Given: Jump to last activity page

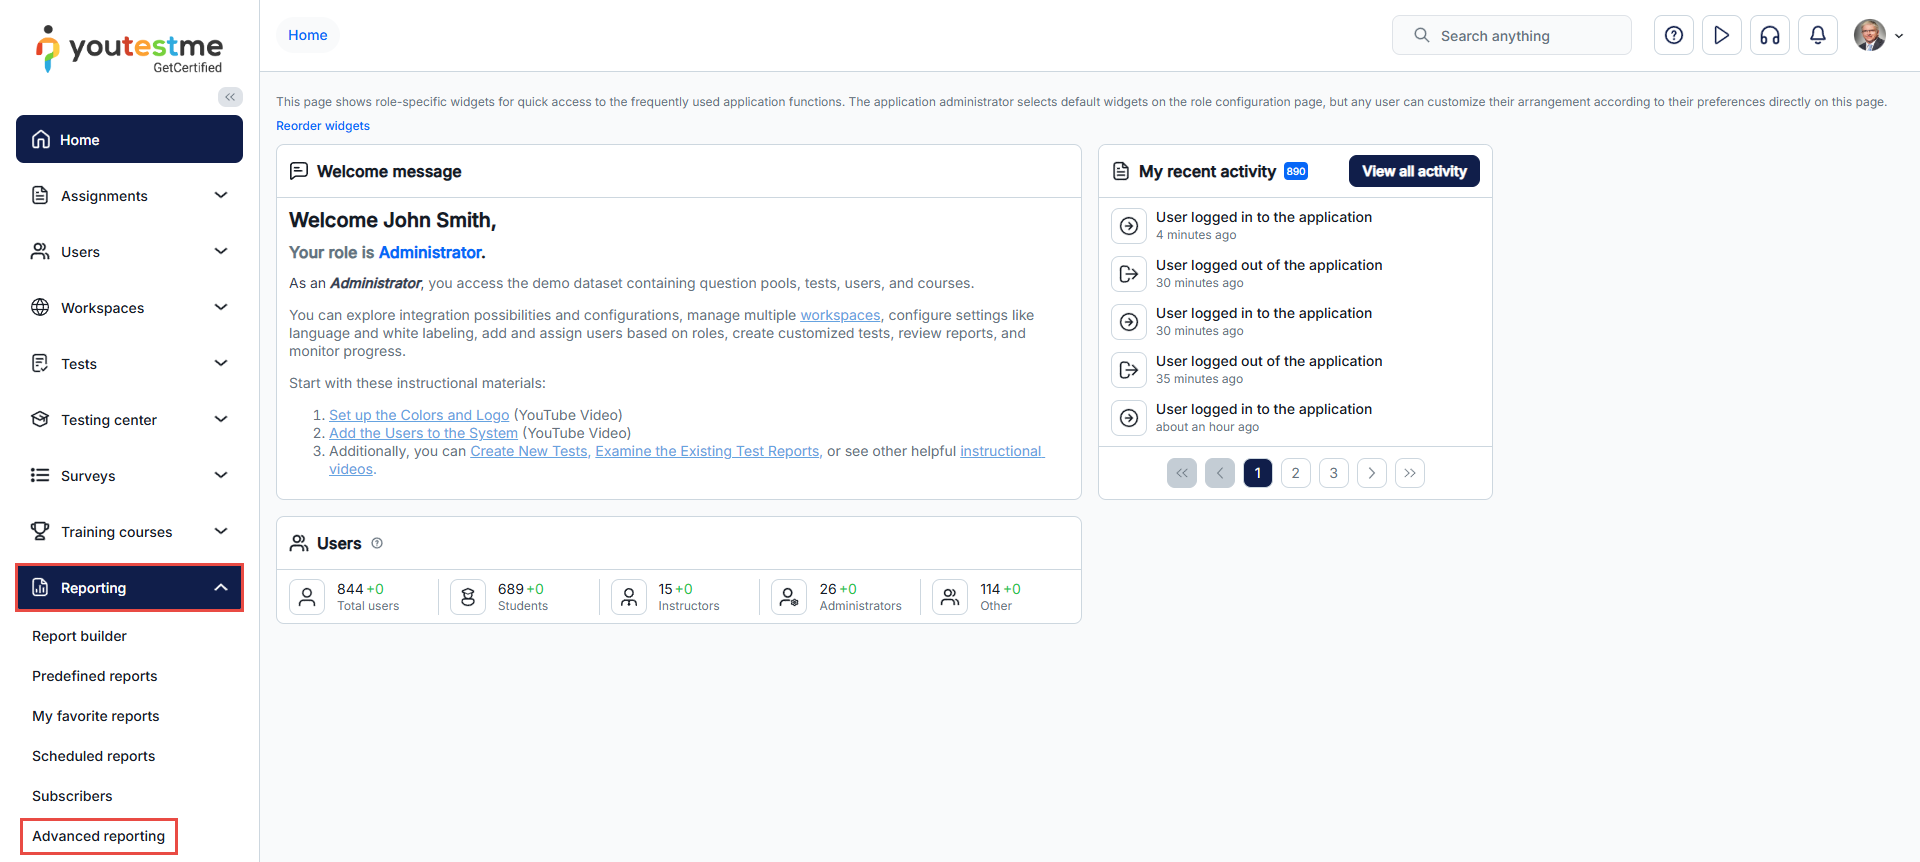Looking at the screenshot, I should (x=1409, y=473).
